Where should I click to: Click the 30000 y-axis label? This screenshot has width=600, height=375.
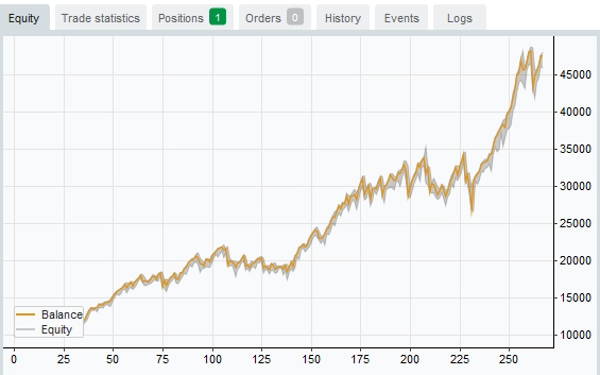(x=575, y=186)
